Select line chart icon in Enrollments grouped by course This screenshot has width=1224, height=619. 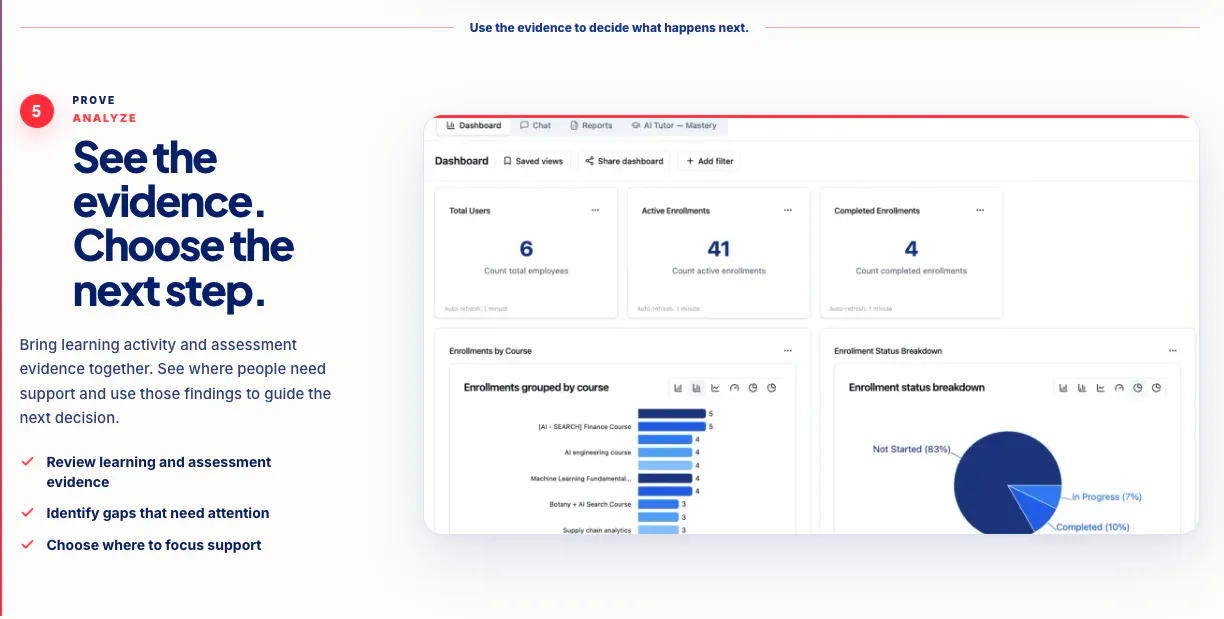(x=715, y=388)
